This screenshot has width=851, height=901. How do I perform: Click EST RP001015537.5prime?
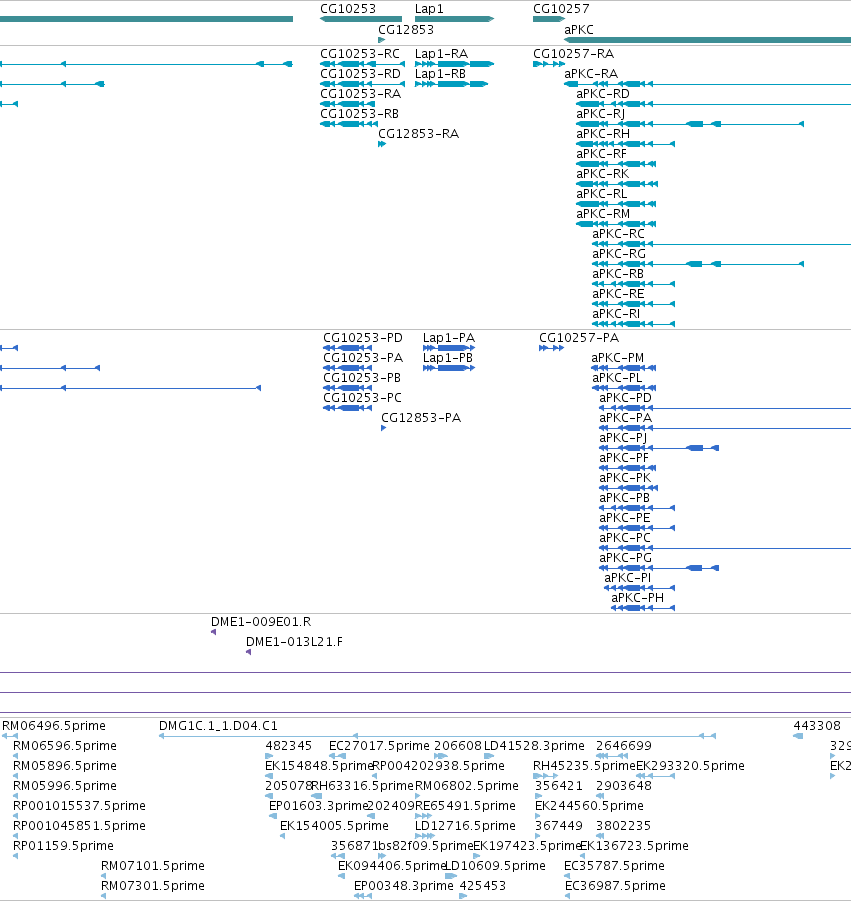tap(79, 806)
